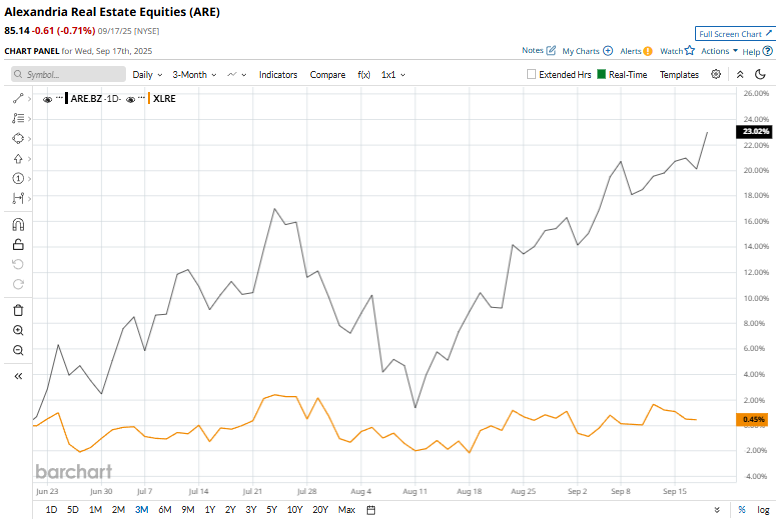This screenshot has width=776, height=522.
Task: Zoom in with magnifier plus icon
Action: tap(18, 330)
